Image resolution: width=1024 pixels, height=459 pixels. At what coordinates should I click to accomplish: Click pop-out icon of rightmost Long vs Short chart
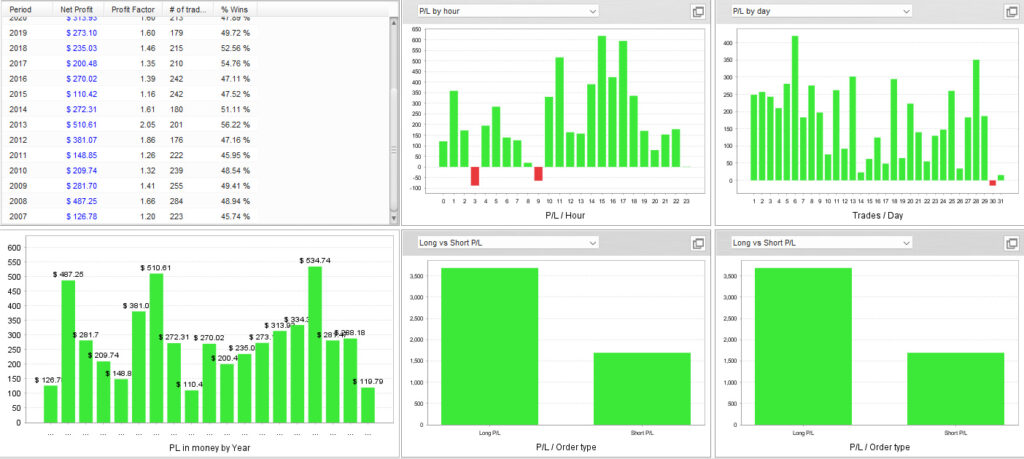point(1011,243)
